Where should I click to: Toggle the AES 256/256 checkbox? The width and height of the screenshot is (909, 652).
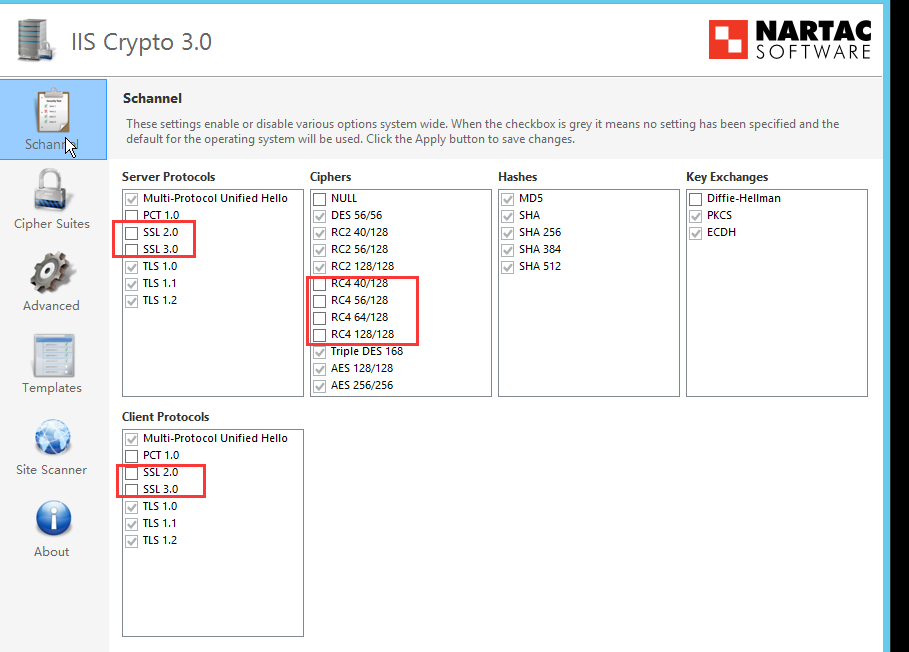pyautogui.click(x=319, y=386)
